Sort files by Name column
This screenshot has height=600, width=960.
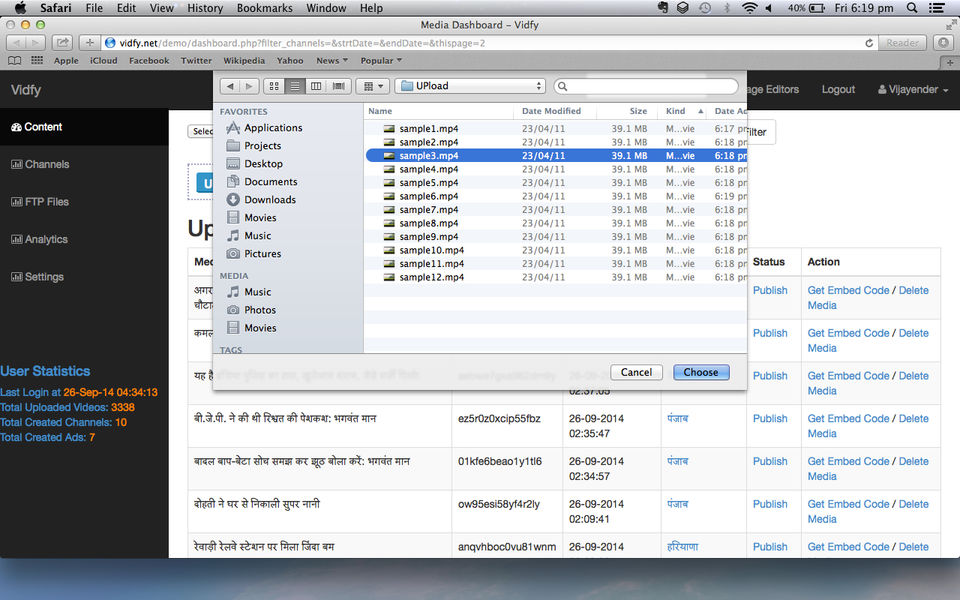coord(439,111)
